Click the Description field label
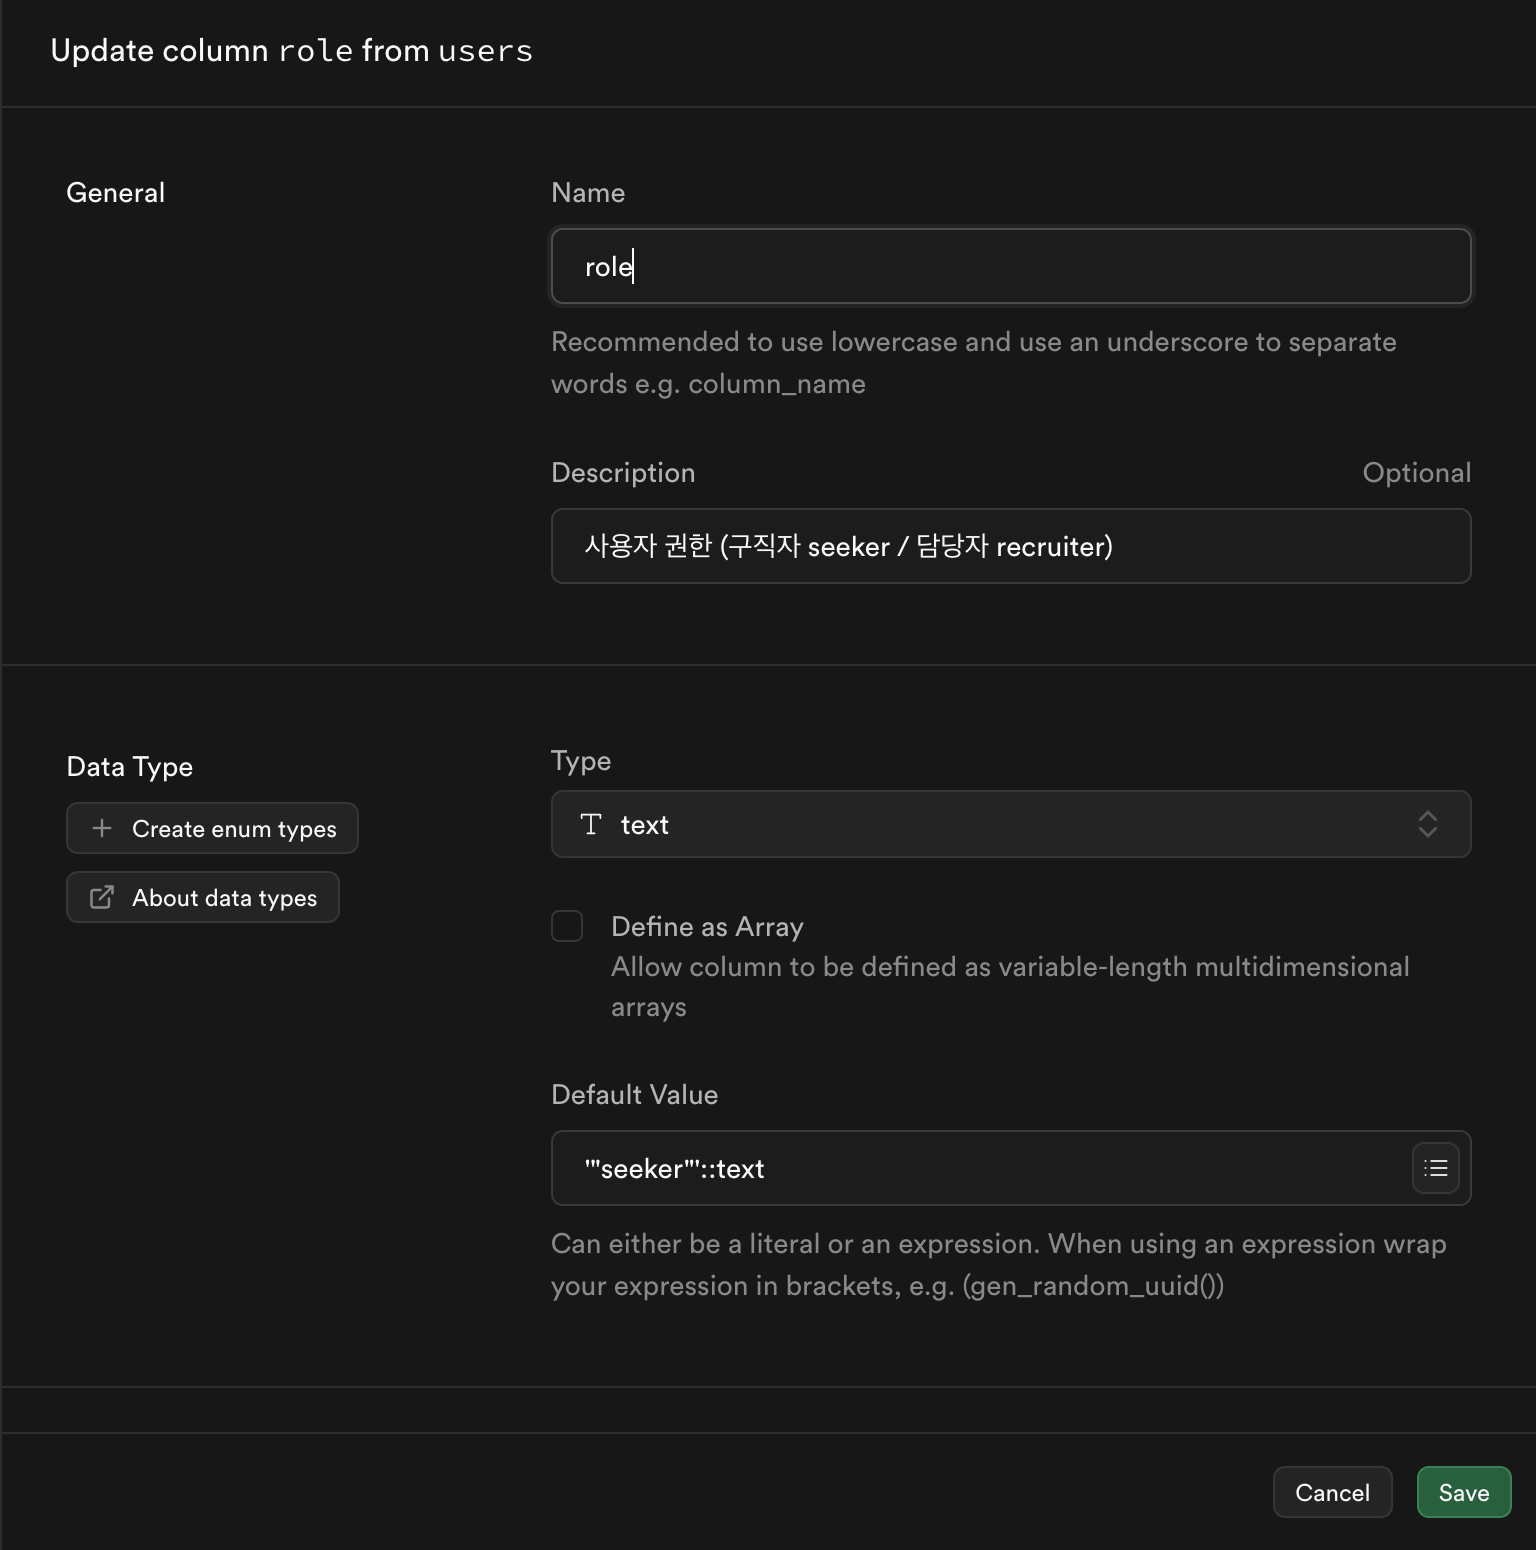The width and height of the screenshot is (1536, 1550). [623, 472]
